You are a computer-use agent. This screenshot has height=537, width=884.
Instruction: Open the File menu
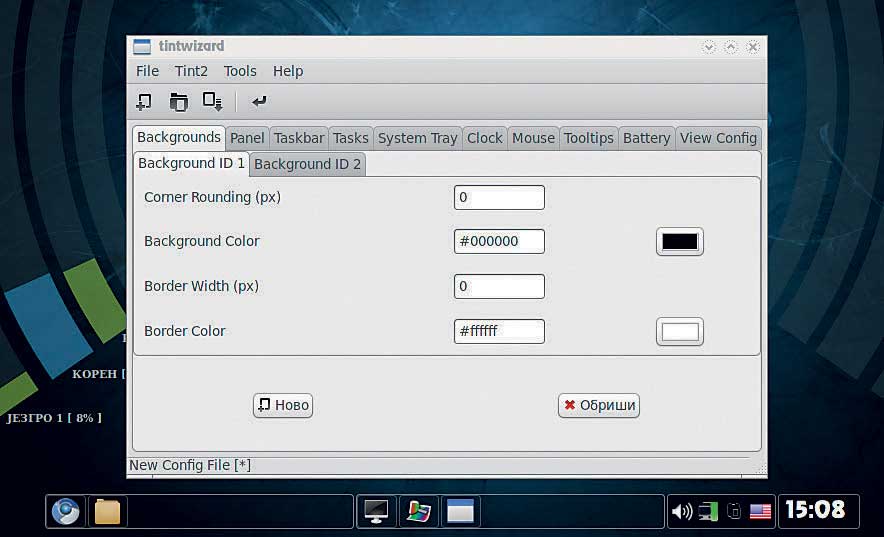147,71
